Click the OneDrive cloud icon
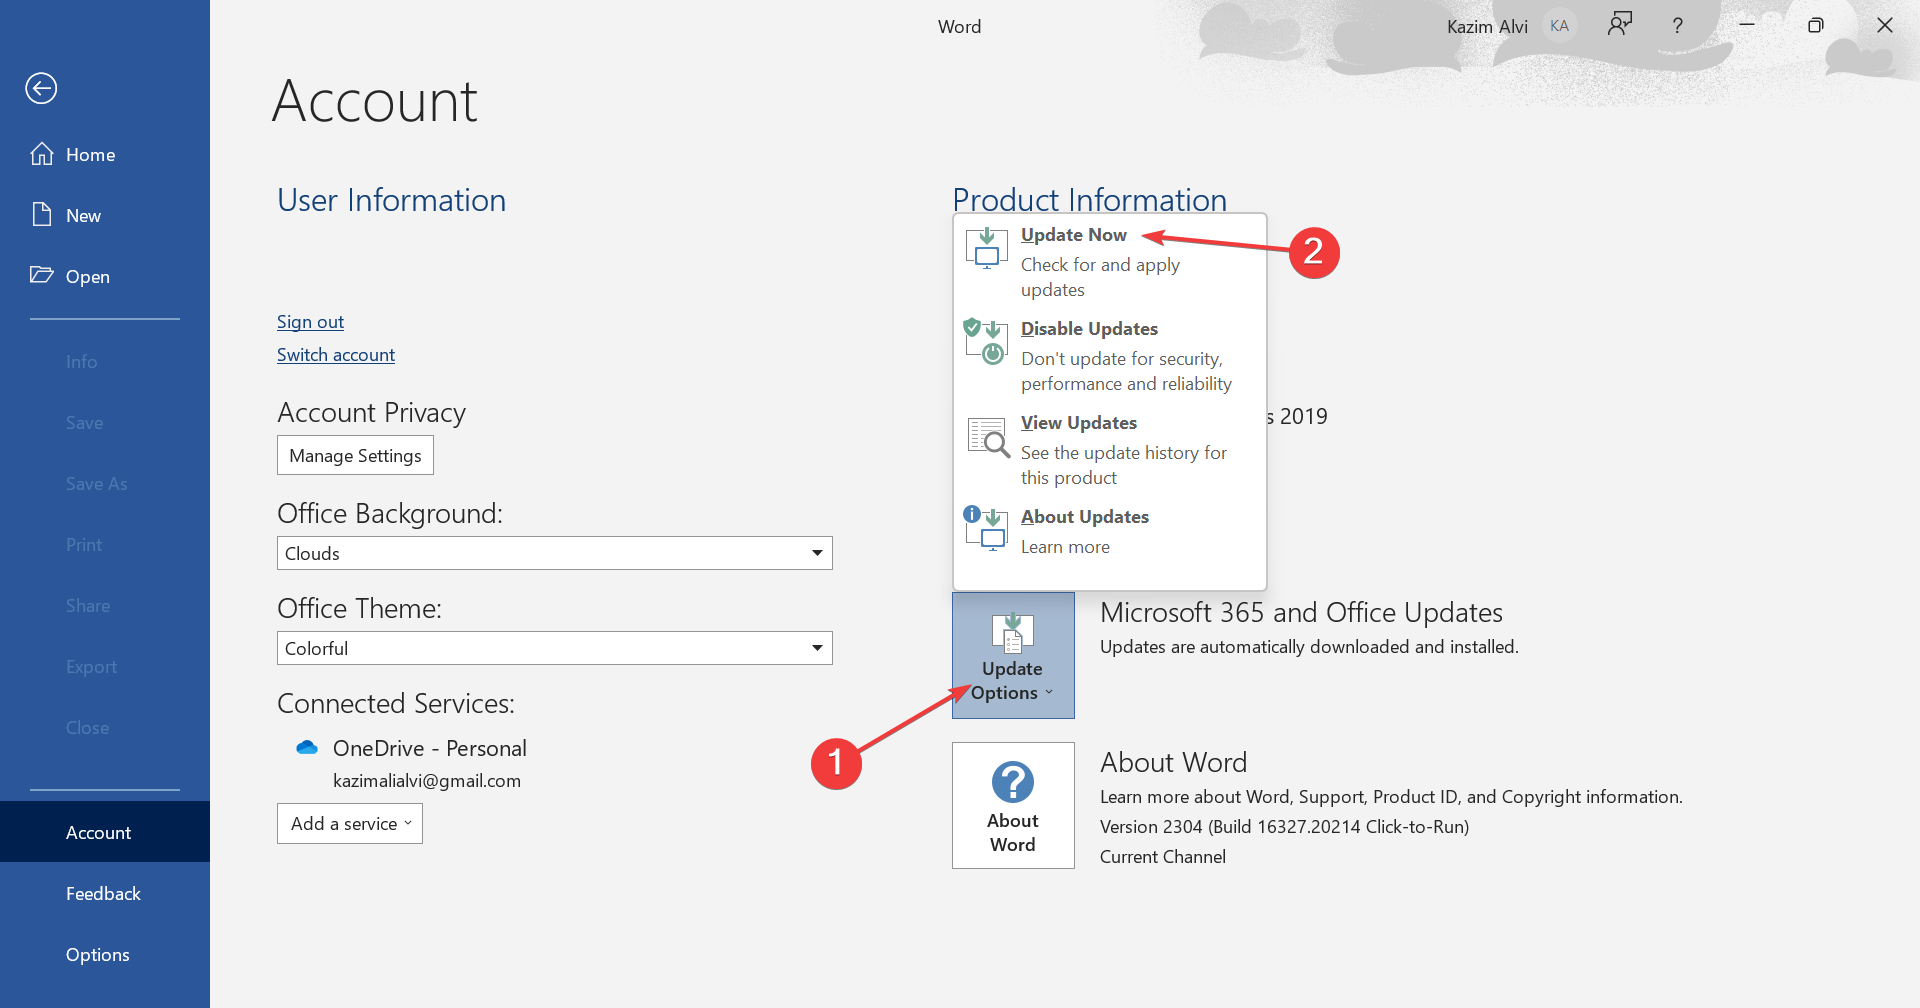Image resolution: width=1920 pixels, height=1008 pixels. point(307,748)
